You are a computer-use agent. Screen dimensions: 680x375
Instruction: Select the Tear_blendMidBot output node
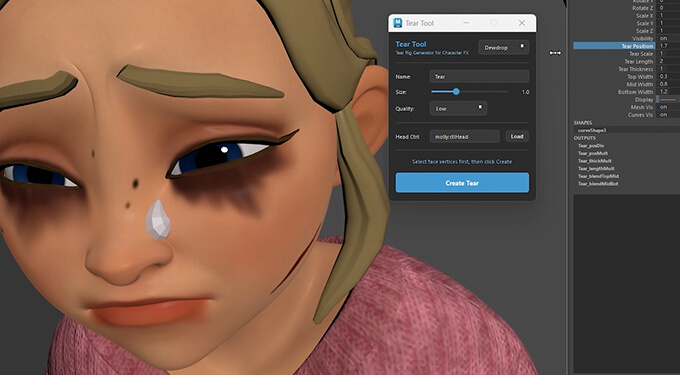pos(598,184)
